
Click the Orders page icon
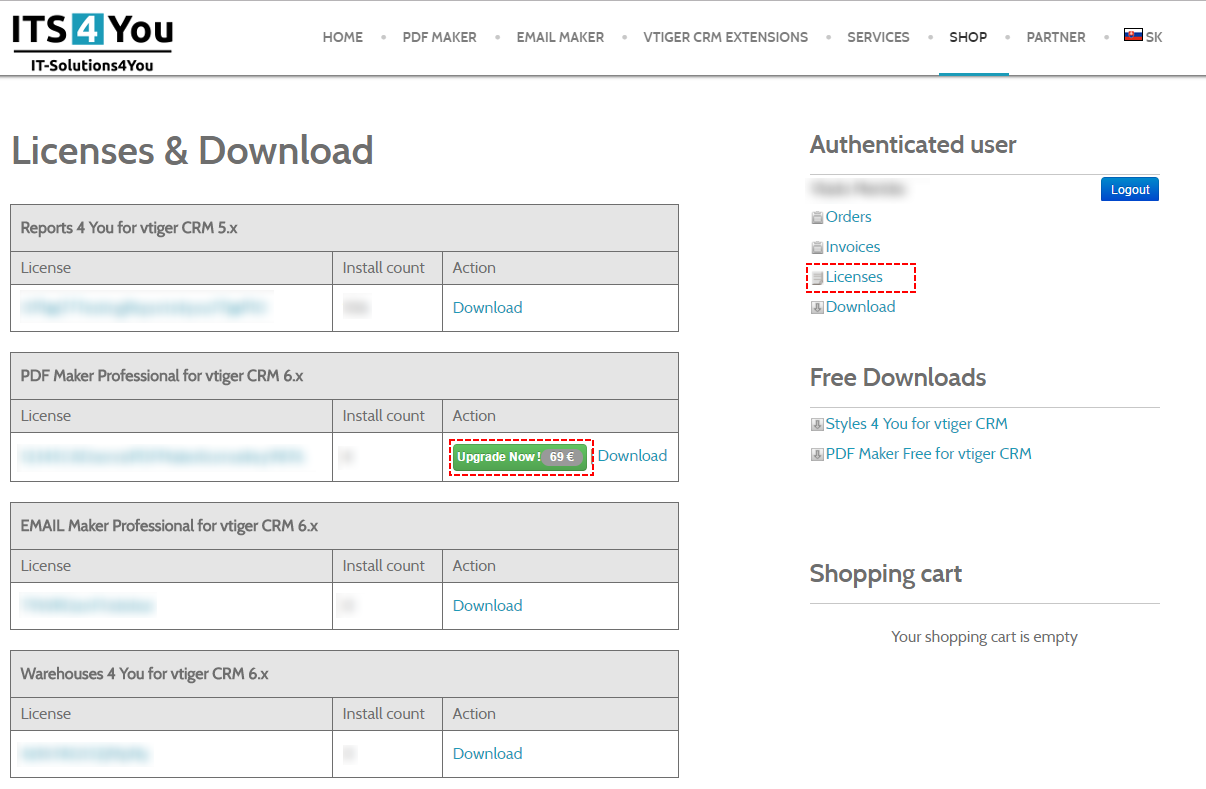(x=817, y=217)
